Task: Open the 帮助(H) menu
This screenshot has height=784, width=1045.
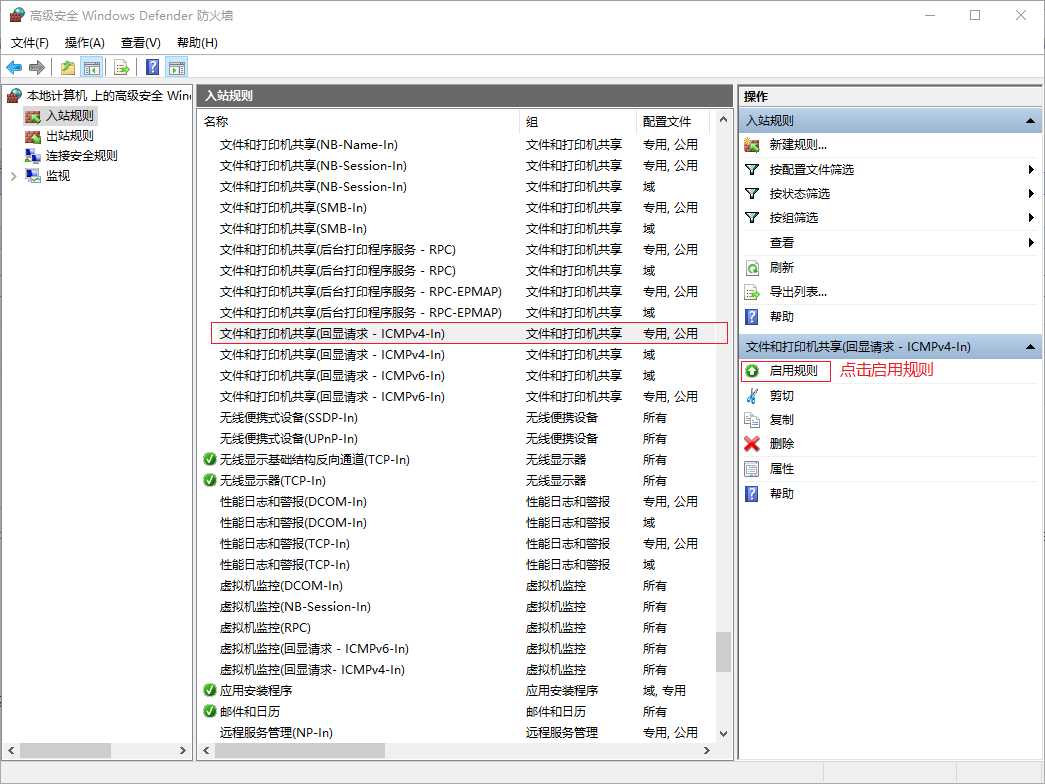Action: click(197, 43)
